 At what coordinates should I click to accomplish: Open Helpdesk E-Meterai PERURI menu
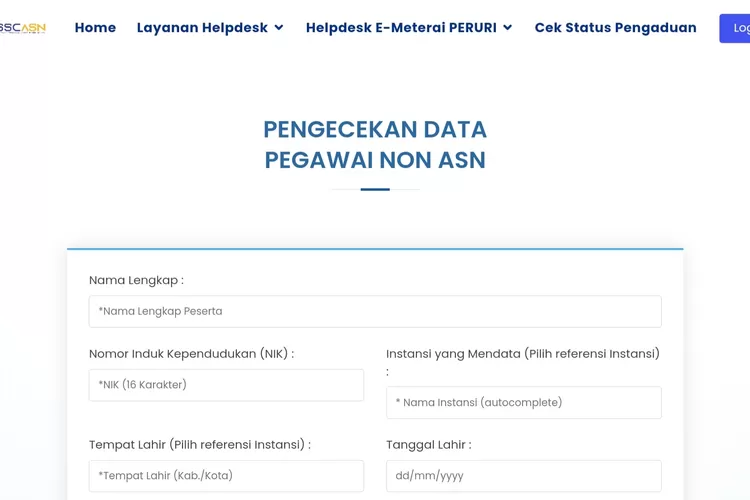tap(401, 28)
